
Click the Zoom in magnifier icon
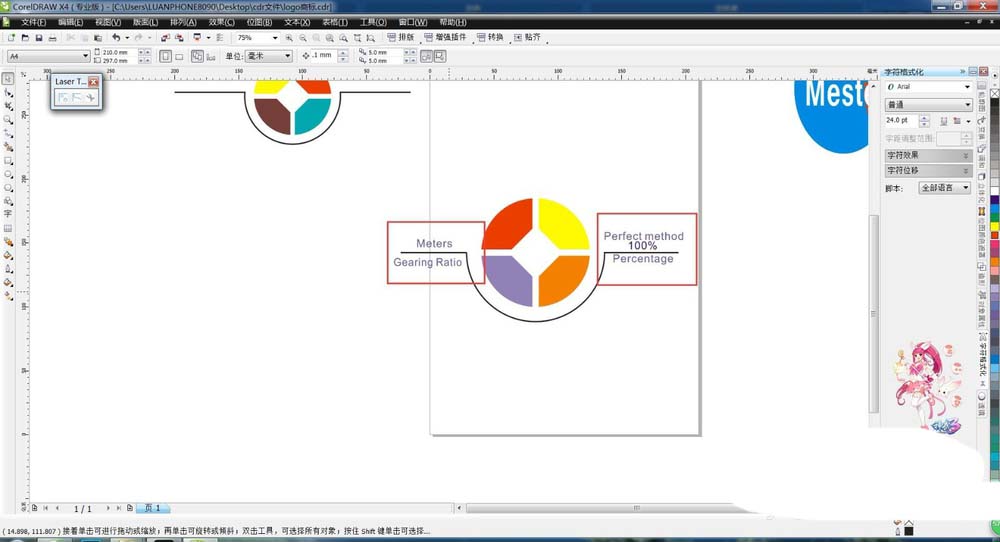[290, 38]
